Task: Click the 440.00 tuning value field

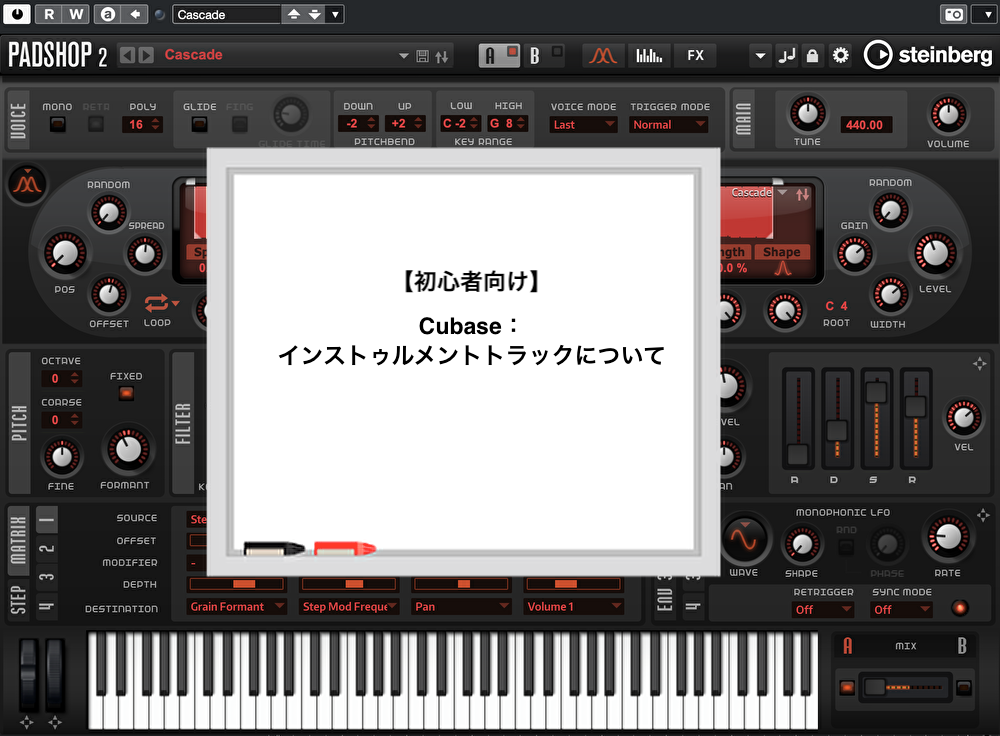Action: 865,125
